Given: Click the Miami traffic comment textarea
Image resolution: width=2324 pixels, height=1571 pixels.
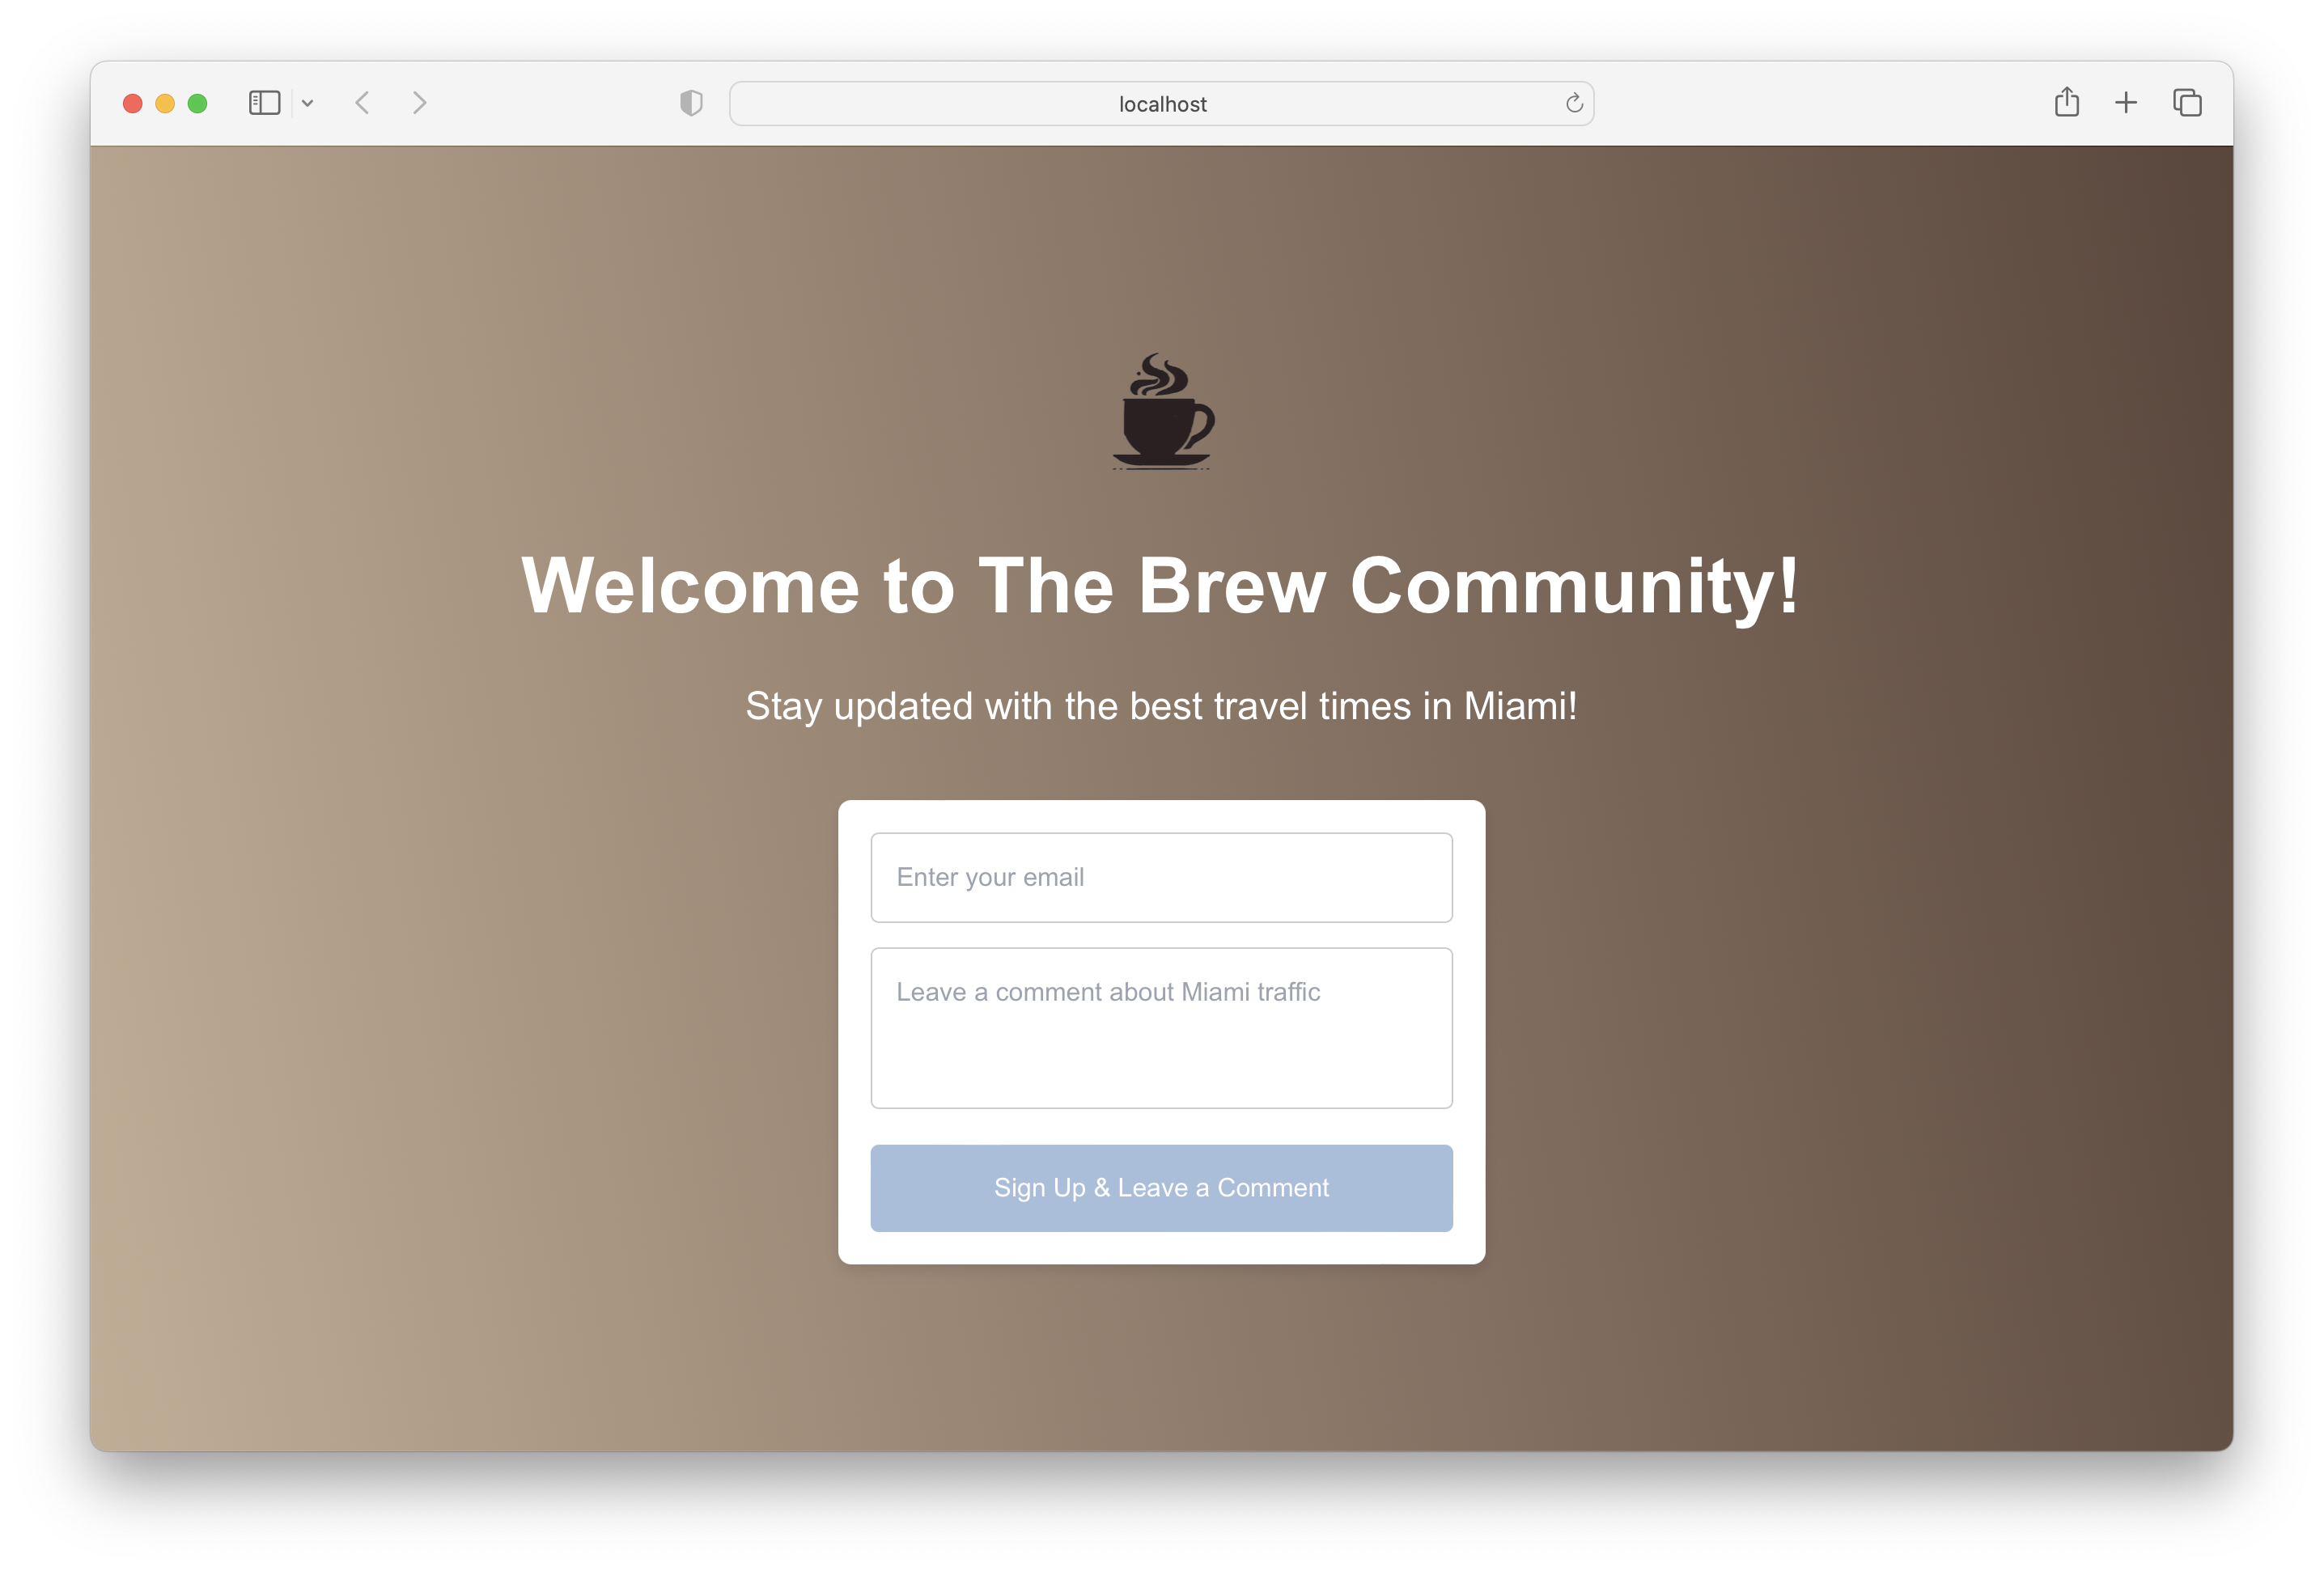Looking at the screenshot, I should coord(1161,1028).
